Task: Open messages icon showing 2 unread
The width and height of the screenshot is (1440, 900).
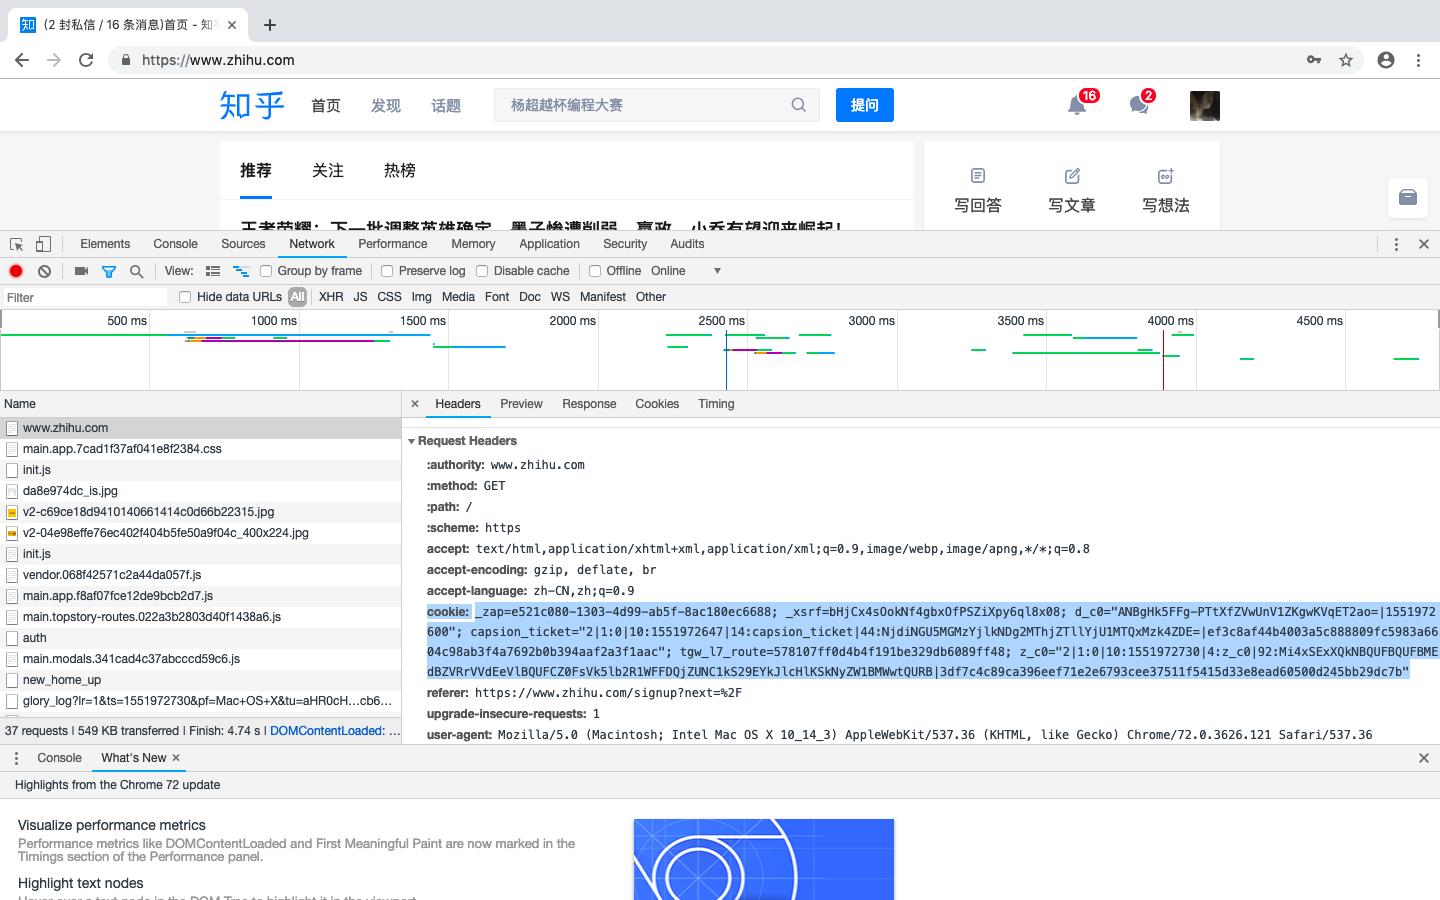Action: pos(1138,105)
